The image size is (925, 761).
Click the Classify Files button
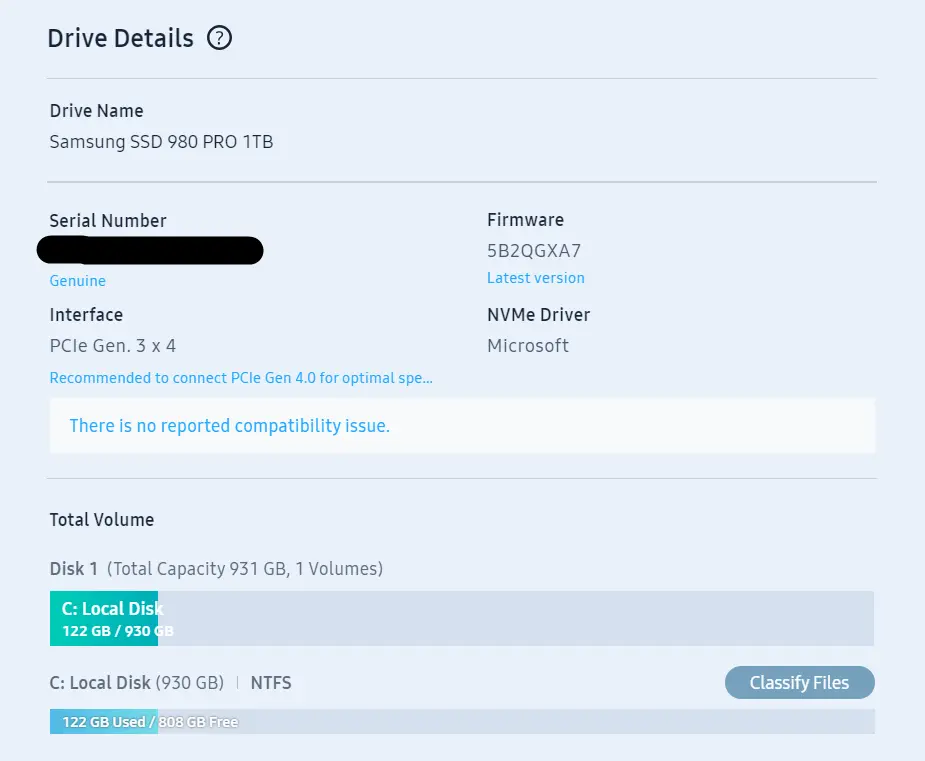799,683
